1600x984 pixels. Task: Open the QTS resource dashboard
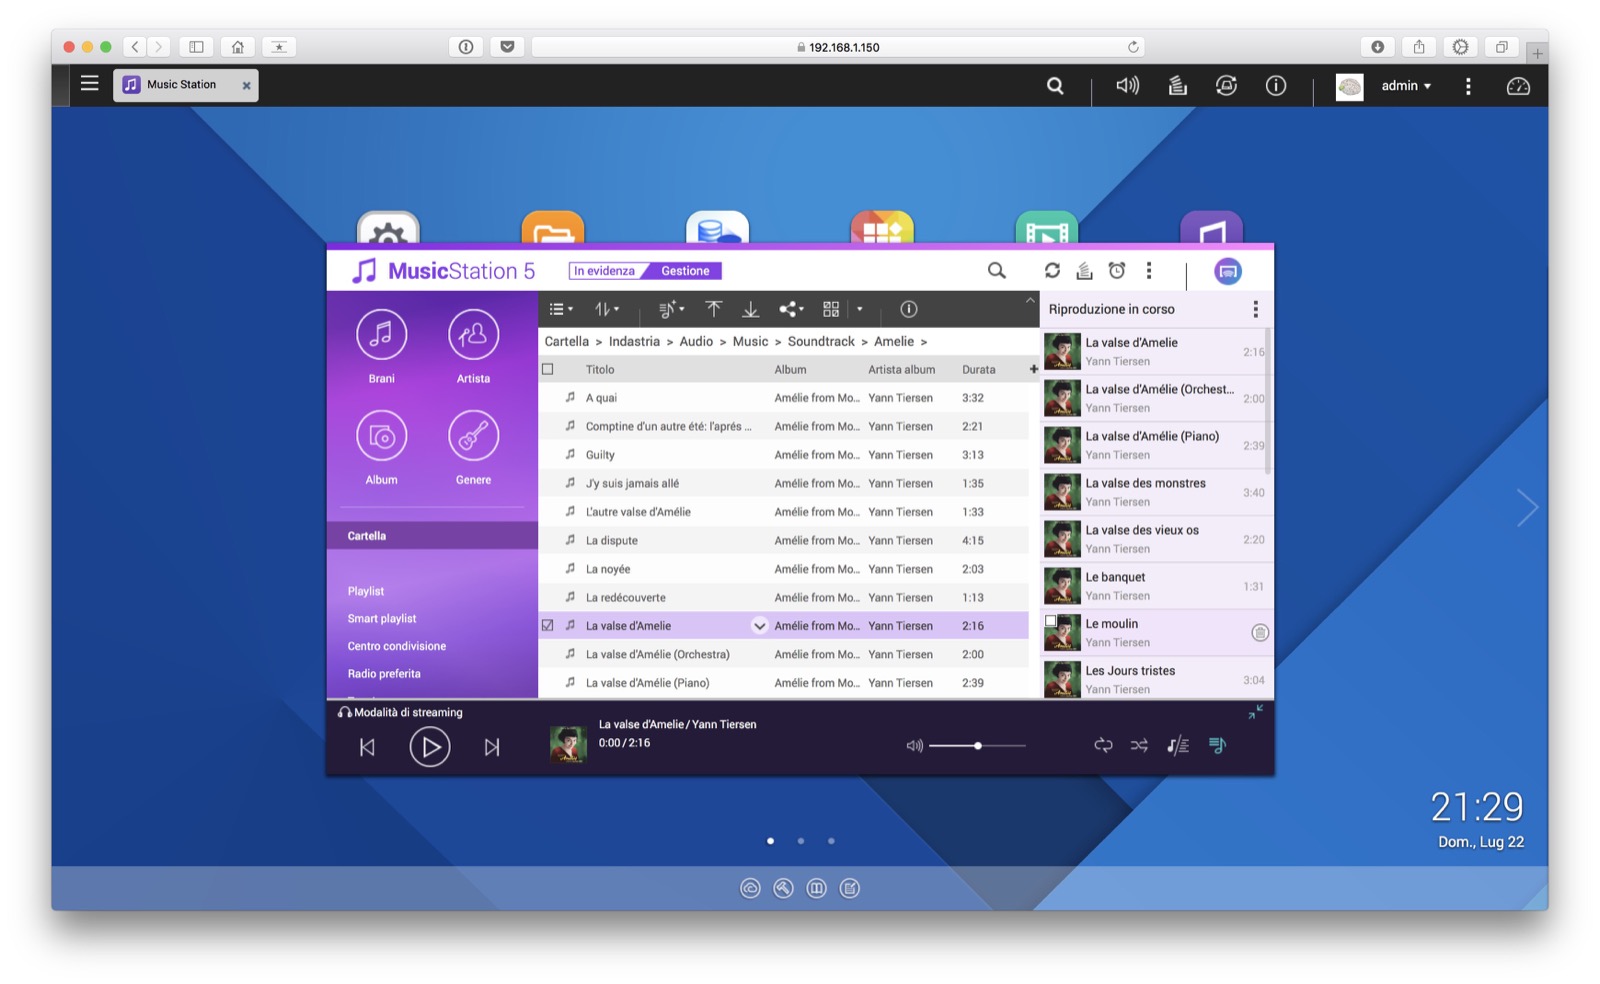[x=1518, y=86]
